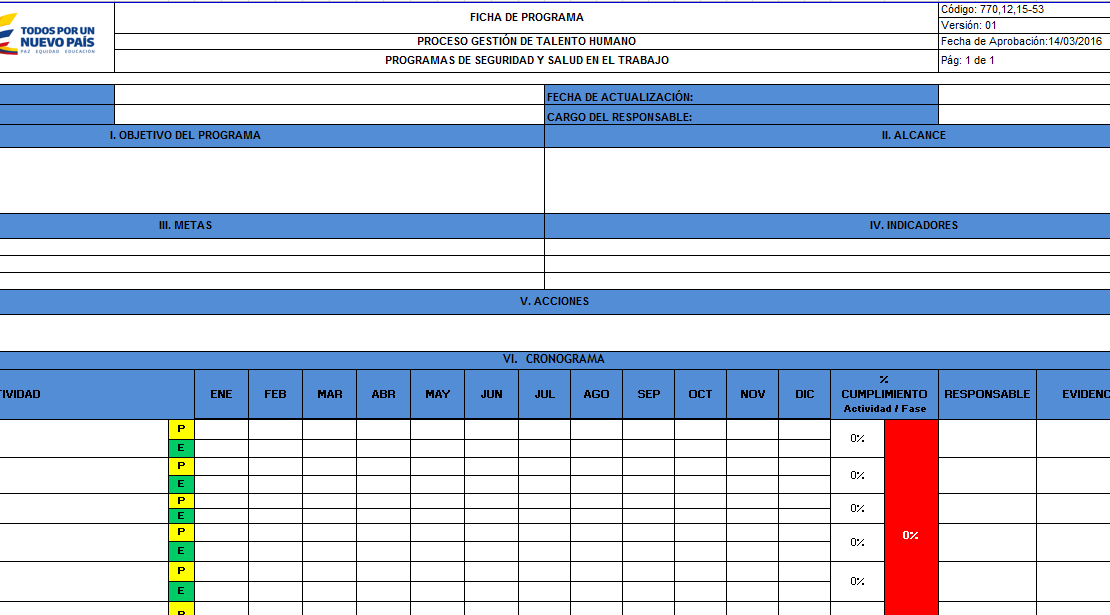Click the blank value cell after CARGO DEL RESPONSABLE
Image resolution: width=1110 pixels, height=615 pixels.
coord(1024,115)
